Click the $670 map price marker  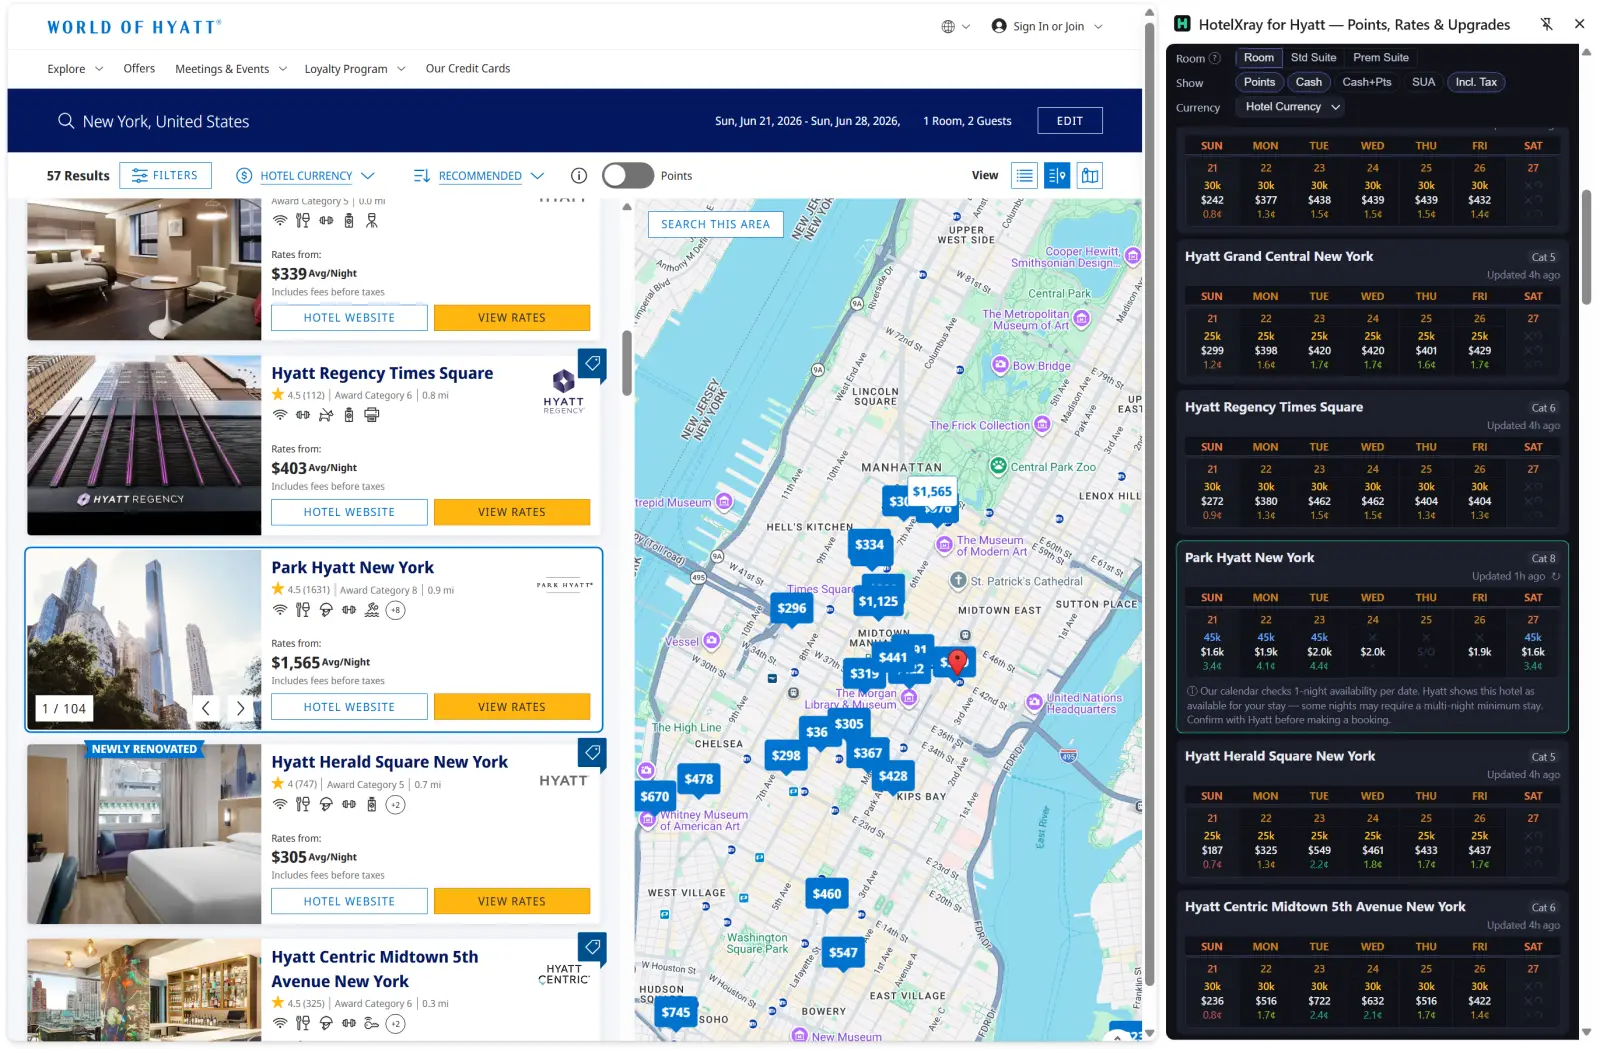pos(655,797)
